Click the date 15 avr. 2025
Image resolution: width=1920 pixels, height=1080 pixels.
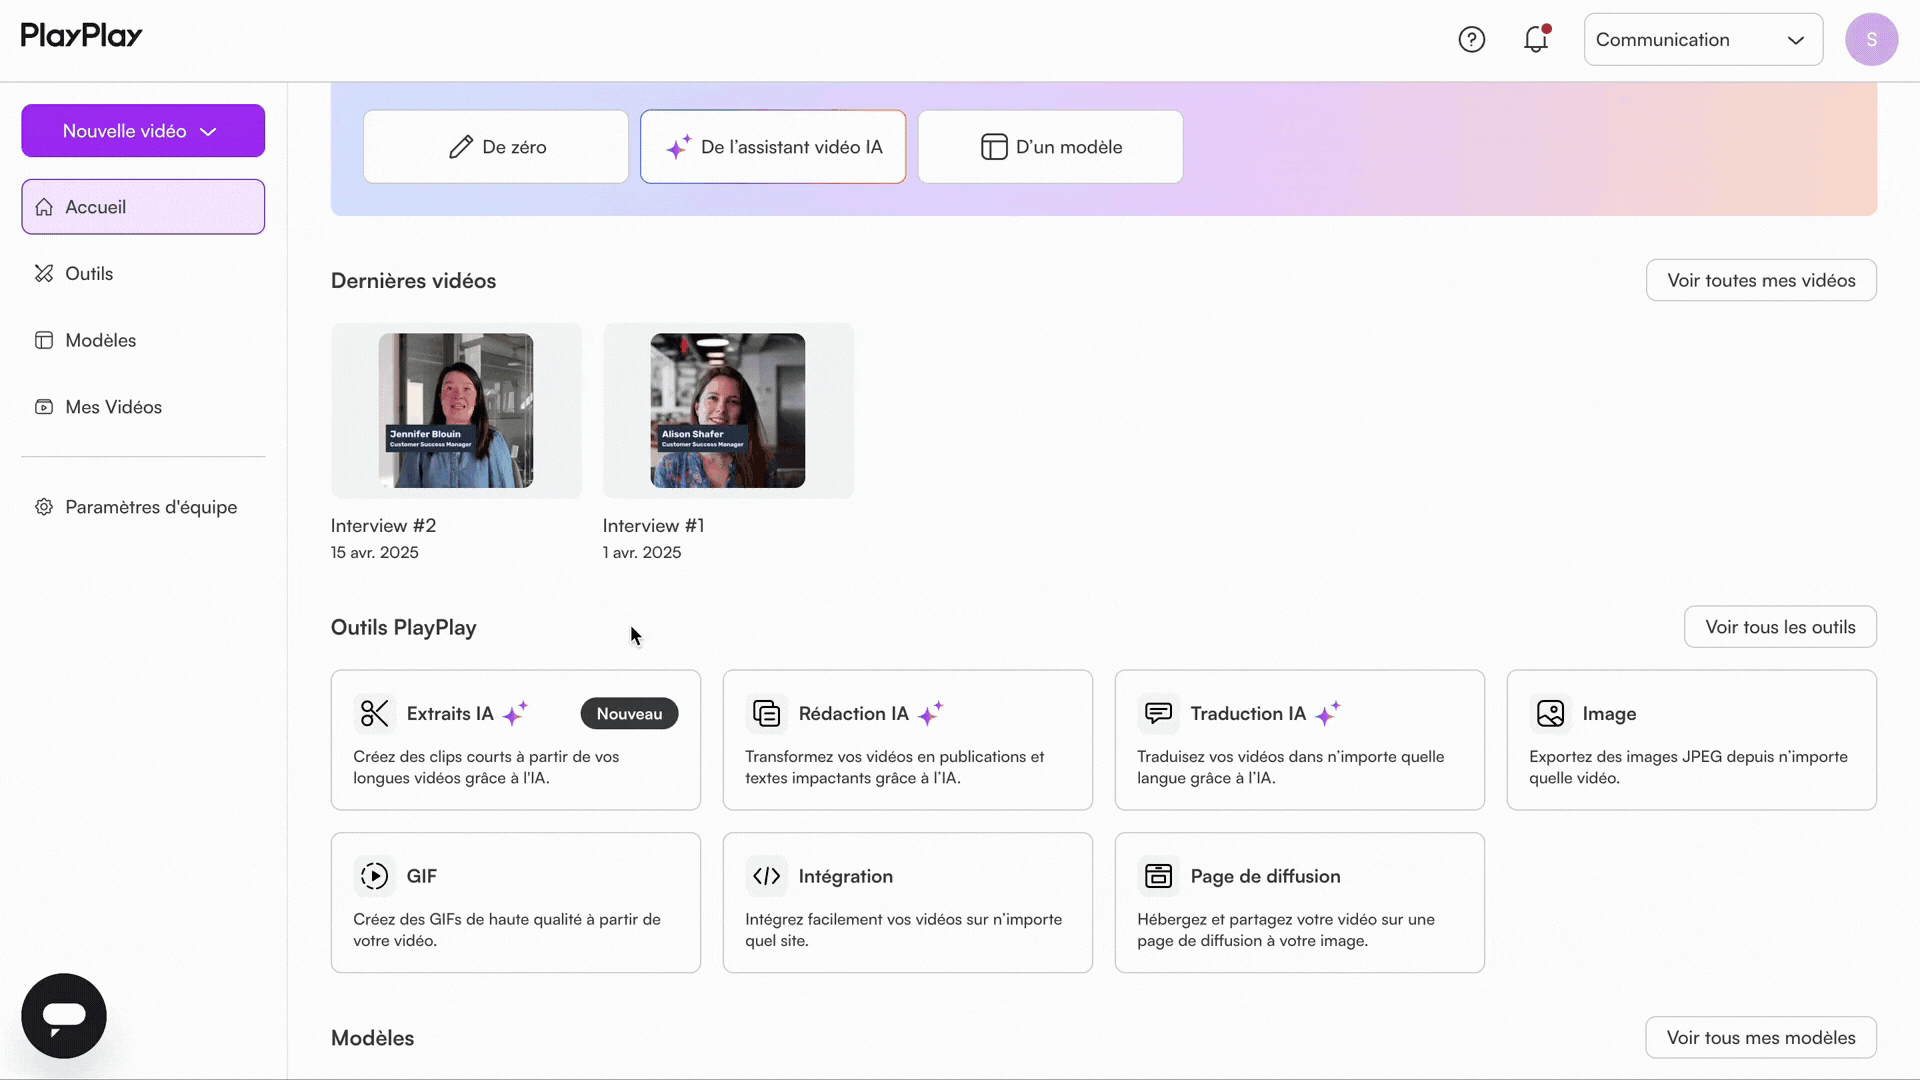[x=375, y=553]
